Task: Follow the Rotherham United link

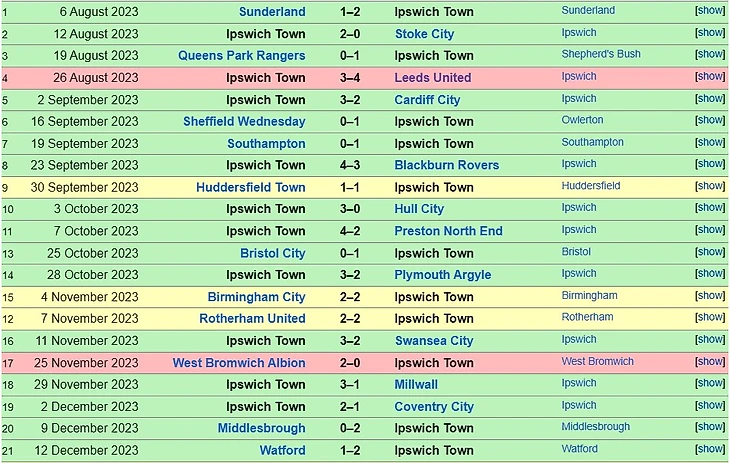Action: point(252,319)
